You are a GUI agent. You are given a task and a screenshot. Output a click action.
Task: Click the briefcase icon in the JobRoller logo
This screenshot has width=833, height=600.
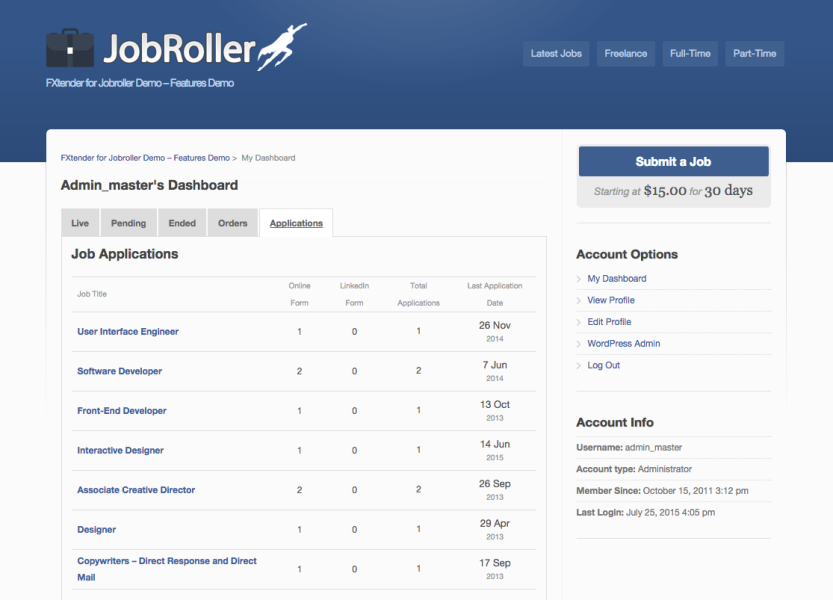(70, 48)
